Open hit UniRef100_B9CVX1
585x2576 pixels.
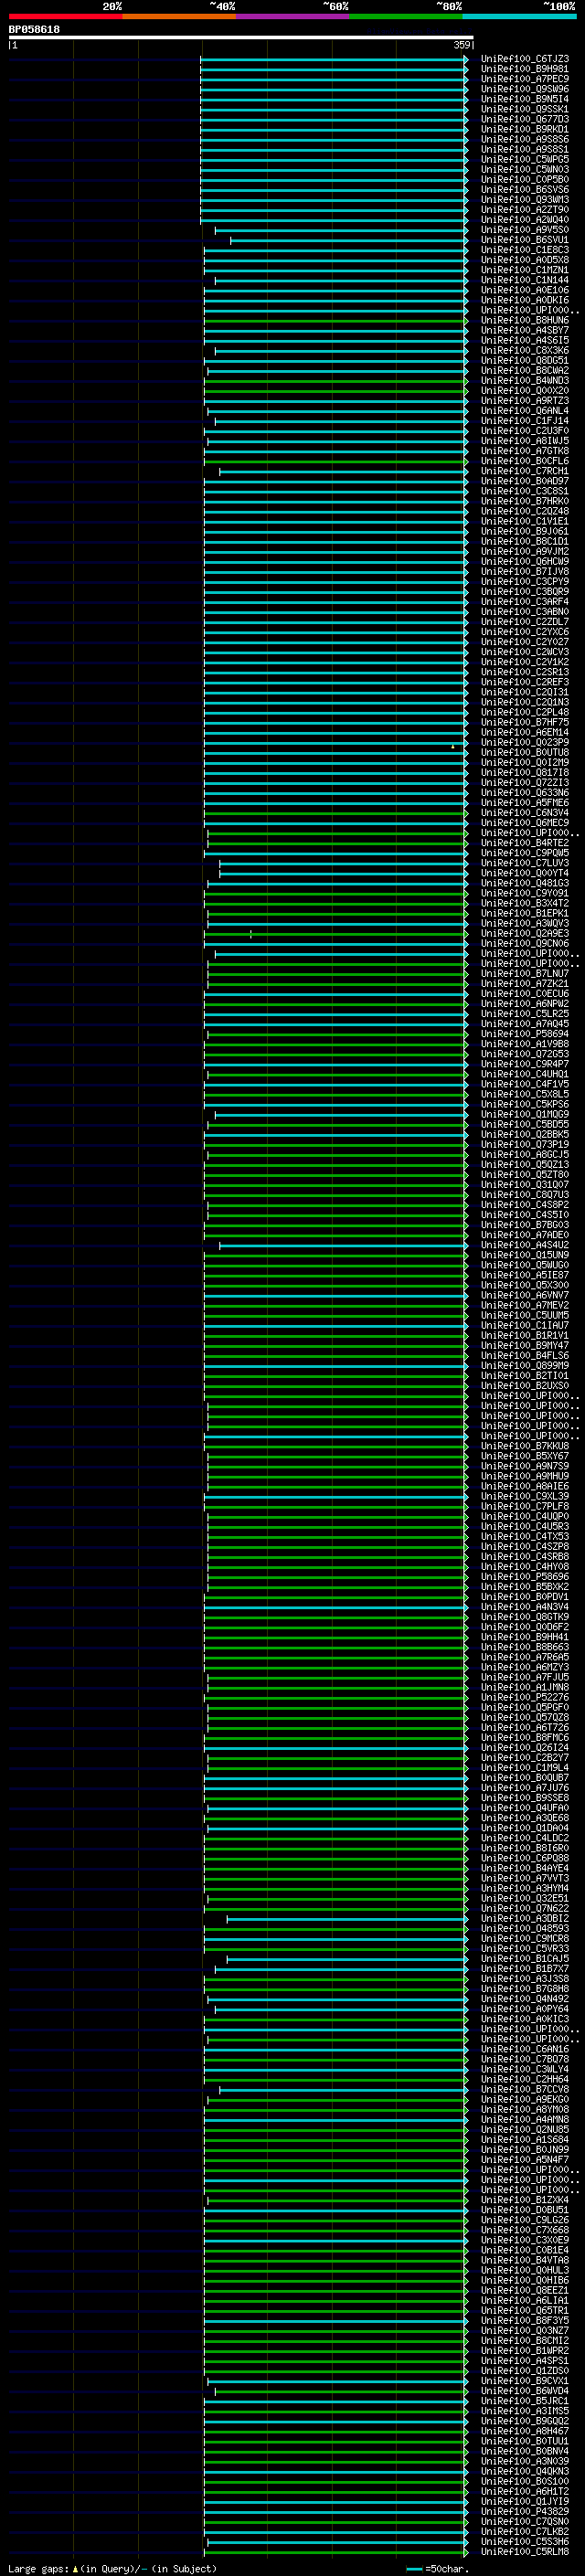click(x=525, y=2380)
